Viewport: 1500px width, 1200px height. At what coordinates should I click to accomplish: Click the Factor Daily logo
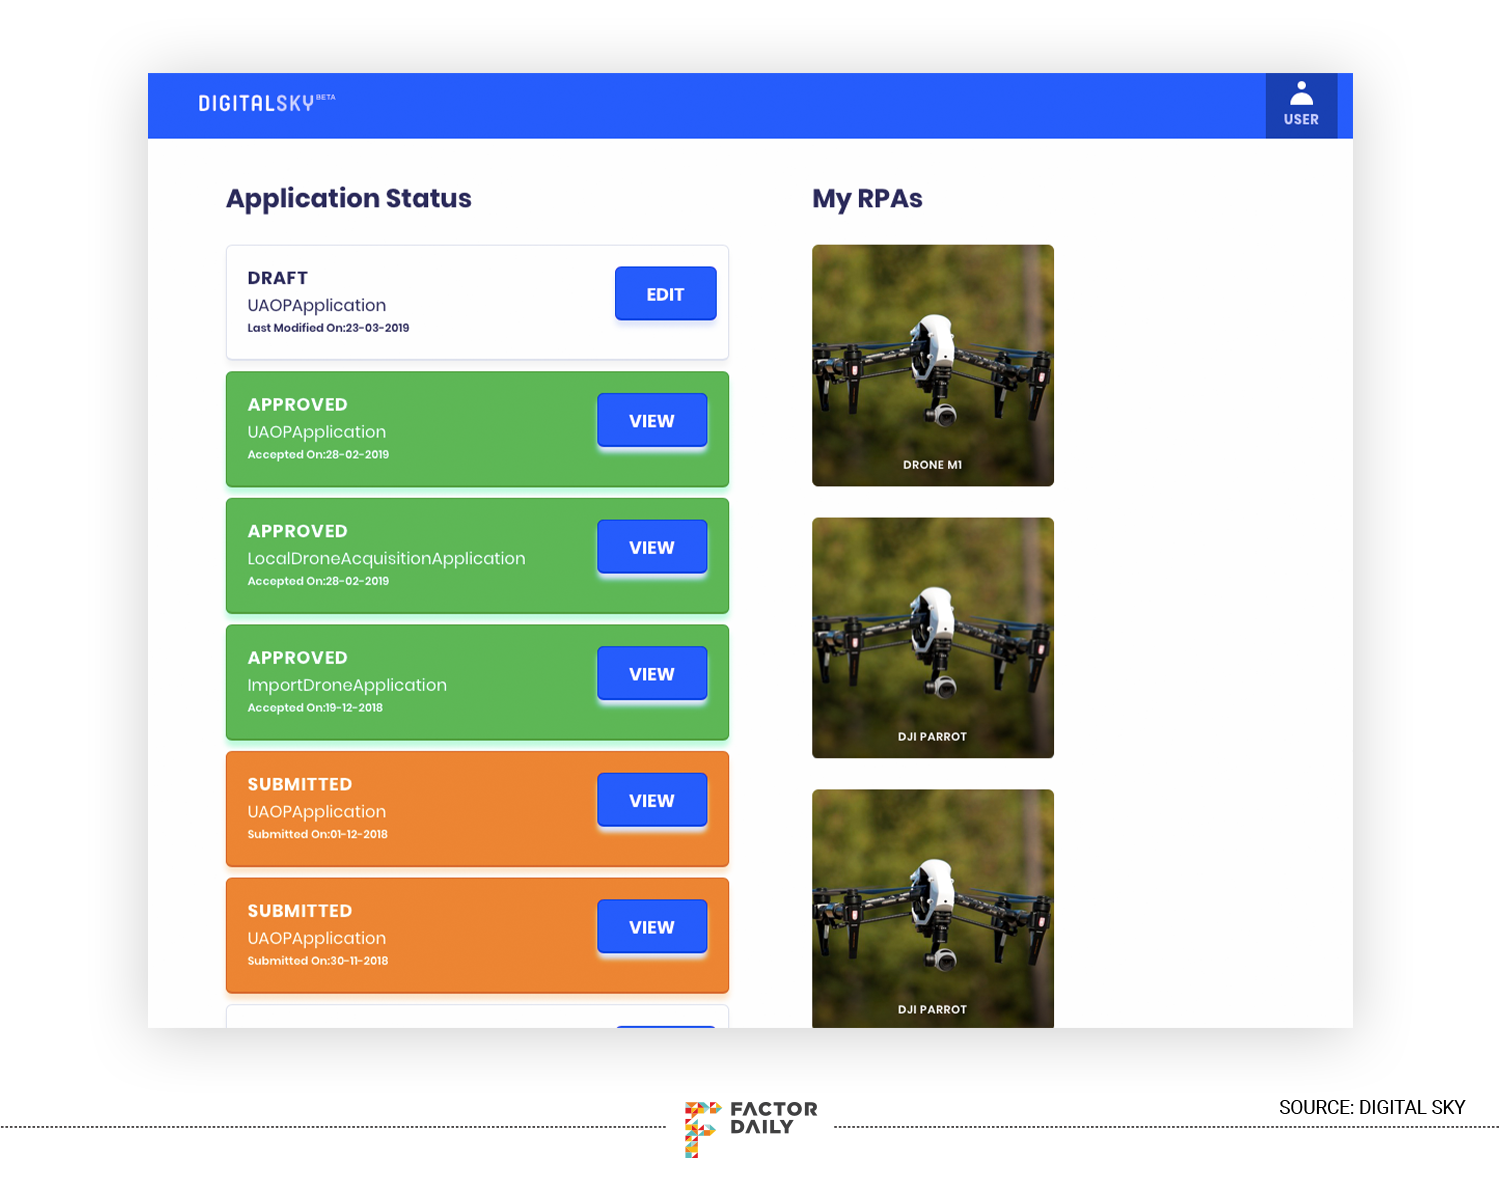tap(750, 1127)
